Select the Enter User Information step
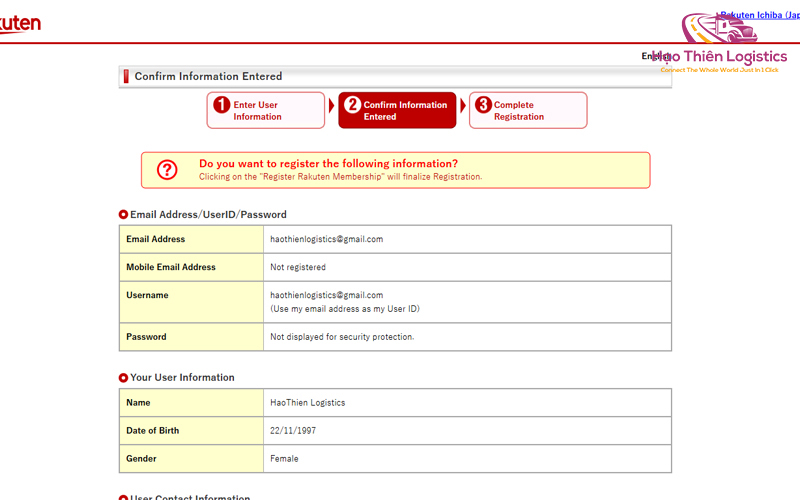This screenshot has height=500, width=800. coord(266,110)
